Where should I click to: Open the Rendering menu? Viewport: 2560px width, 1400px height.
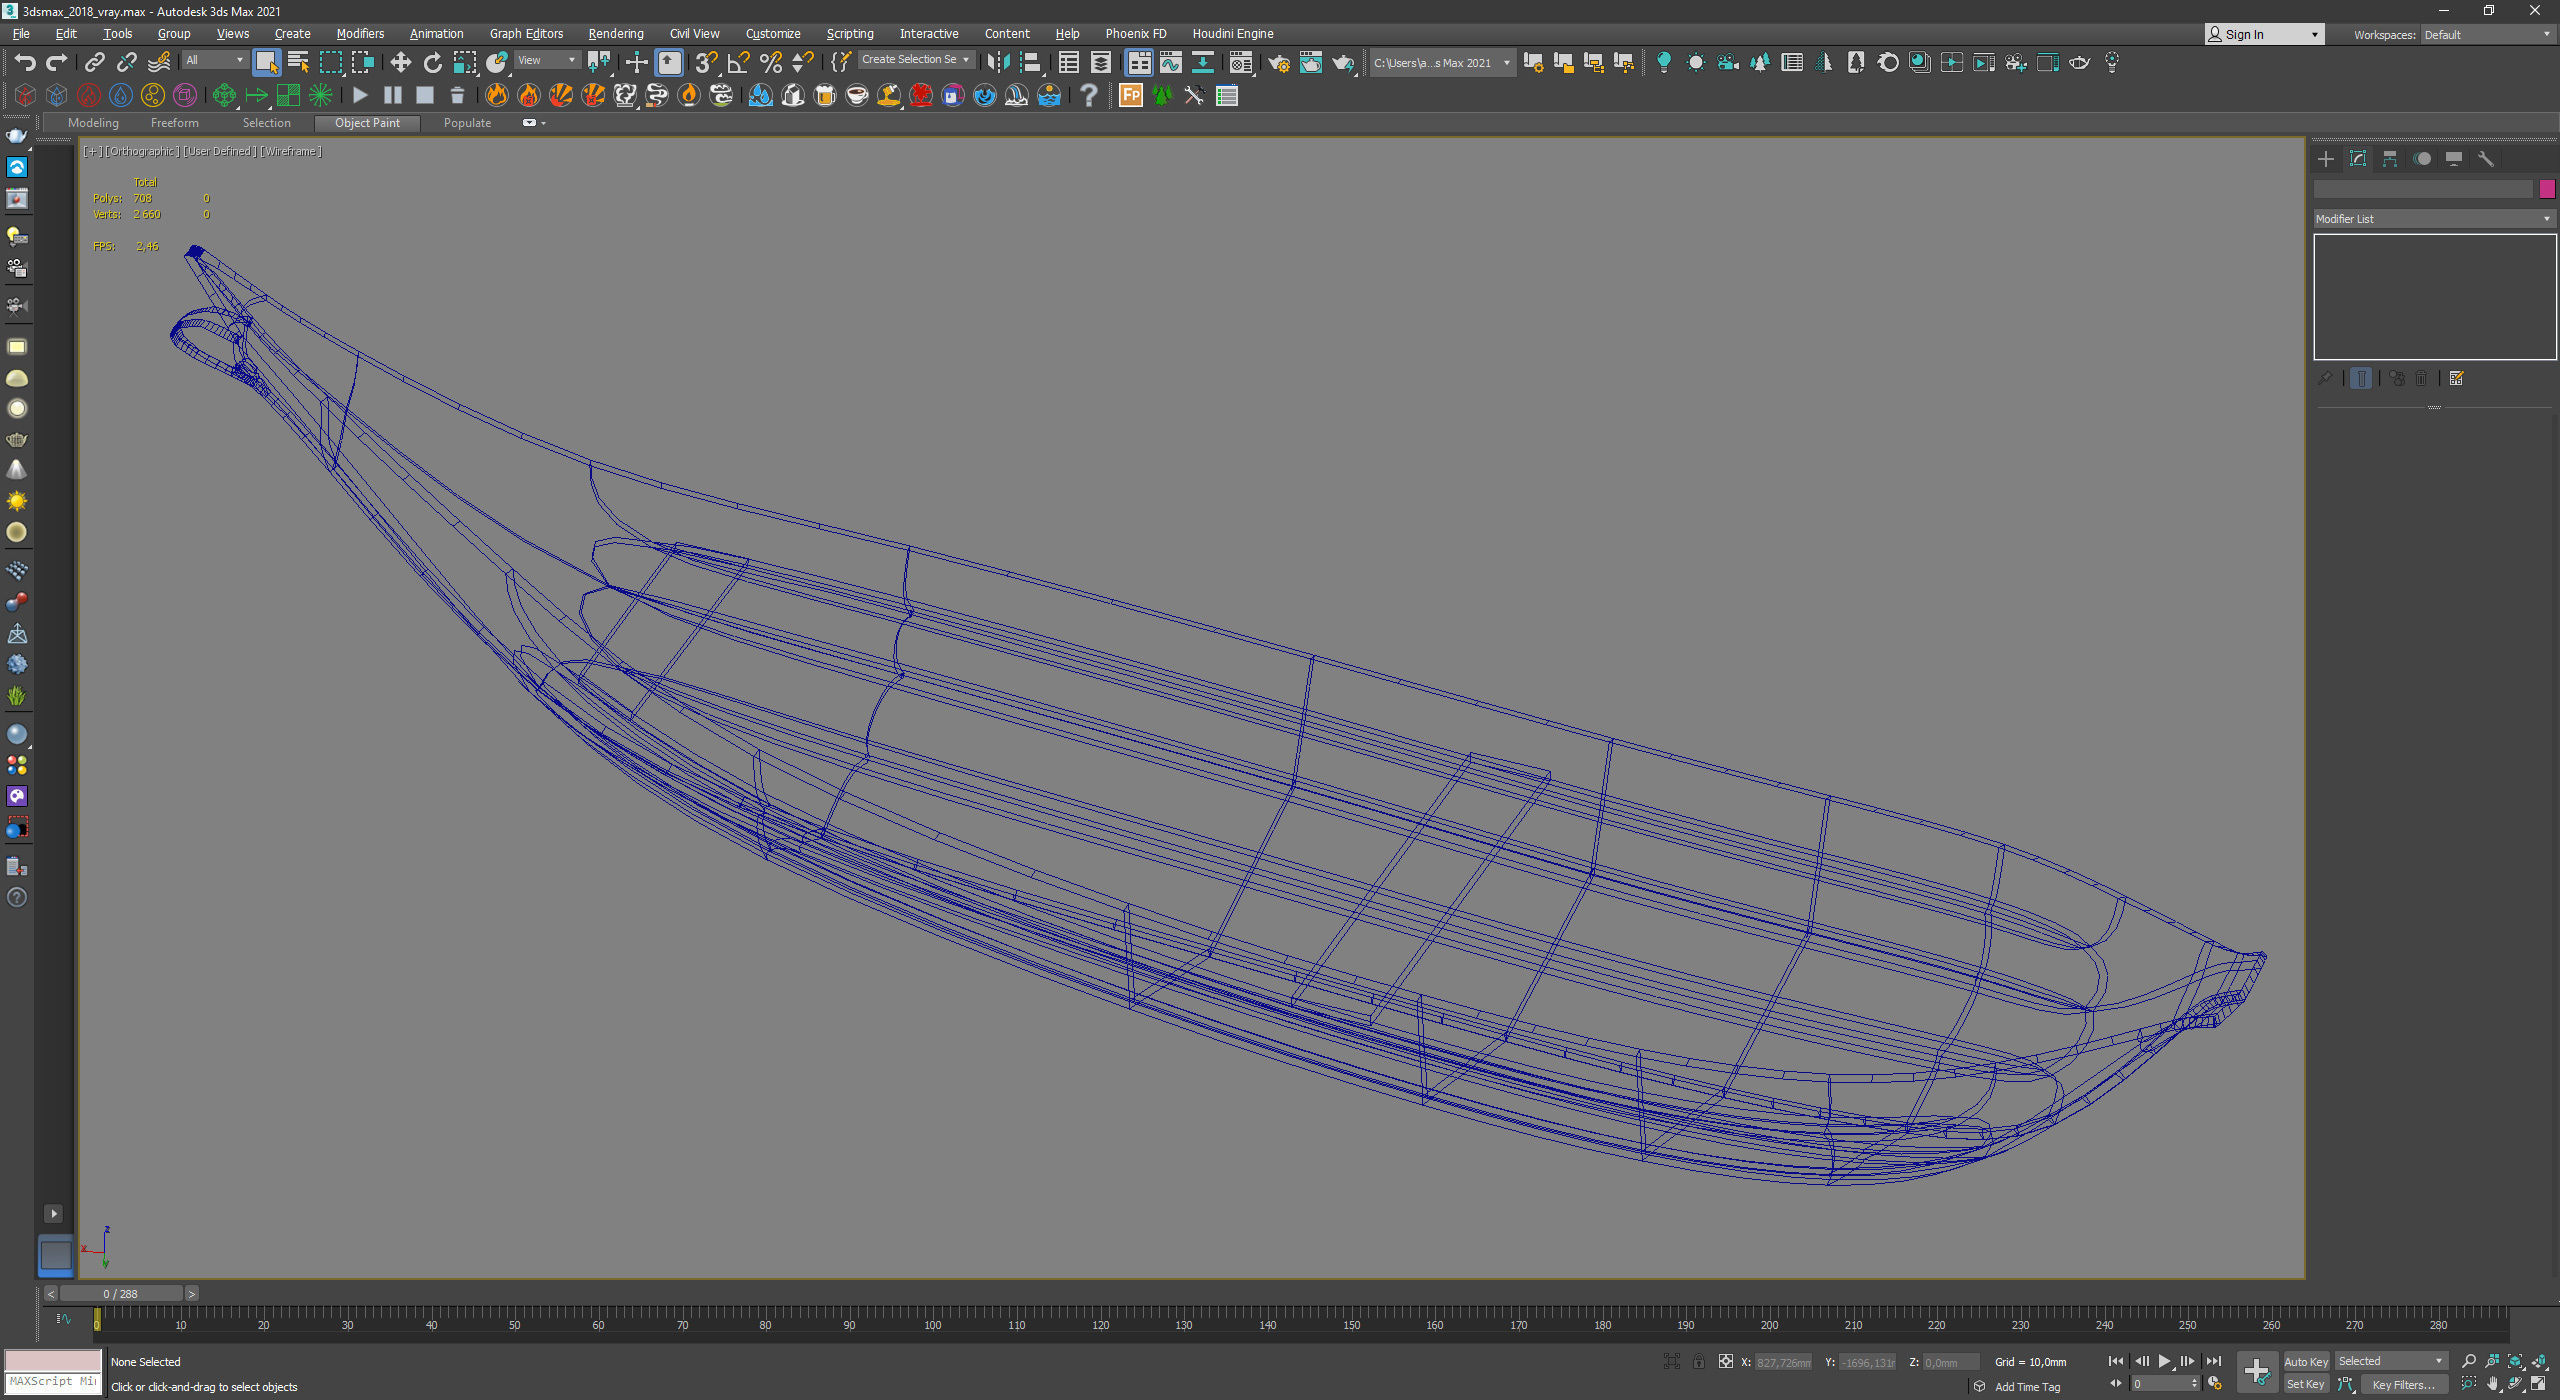[615, 34]
